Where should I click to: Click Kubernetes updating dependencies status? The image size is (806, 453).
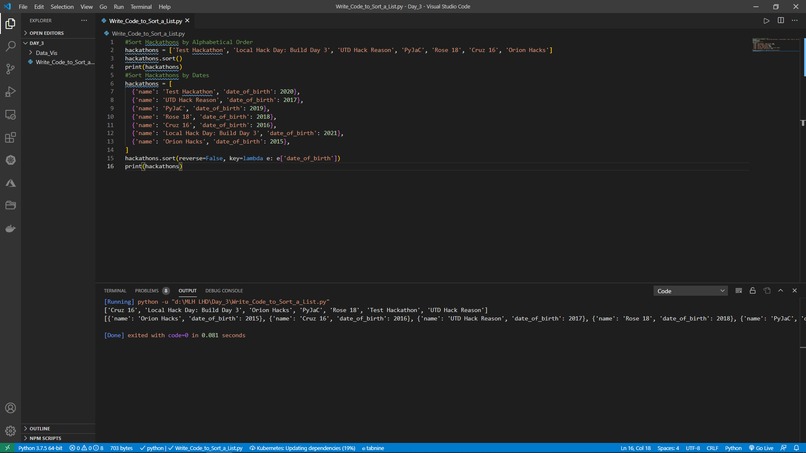coord(303,448)
